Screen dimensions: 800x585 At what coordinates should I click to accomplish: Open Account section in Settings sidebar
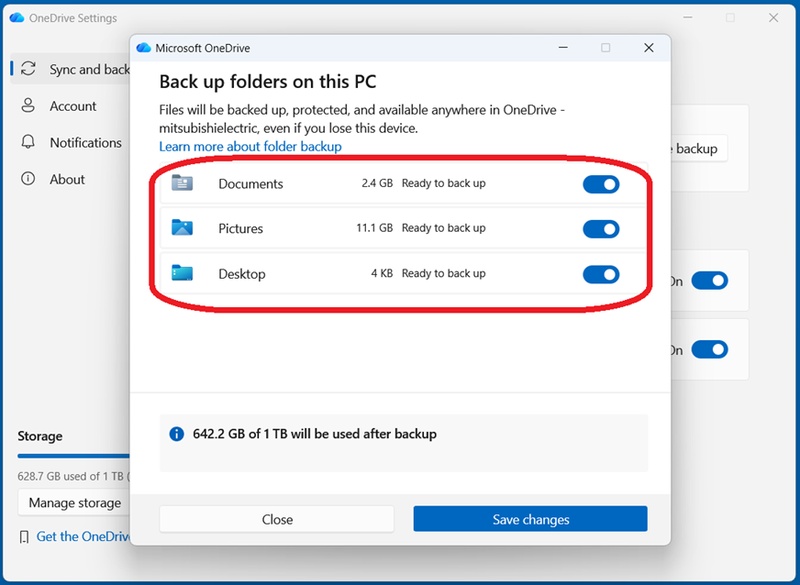point(70,106)
